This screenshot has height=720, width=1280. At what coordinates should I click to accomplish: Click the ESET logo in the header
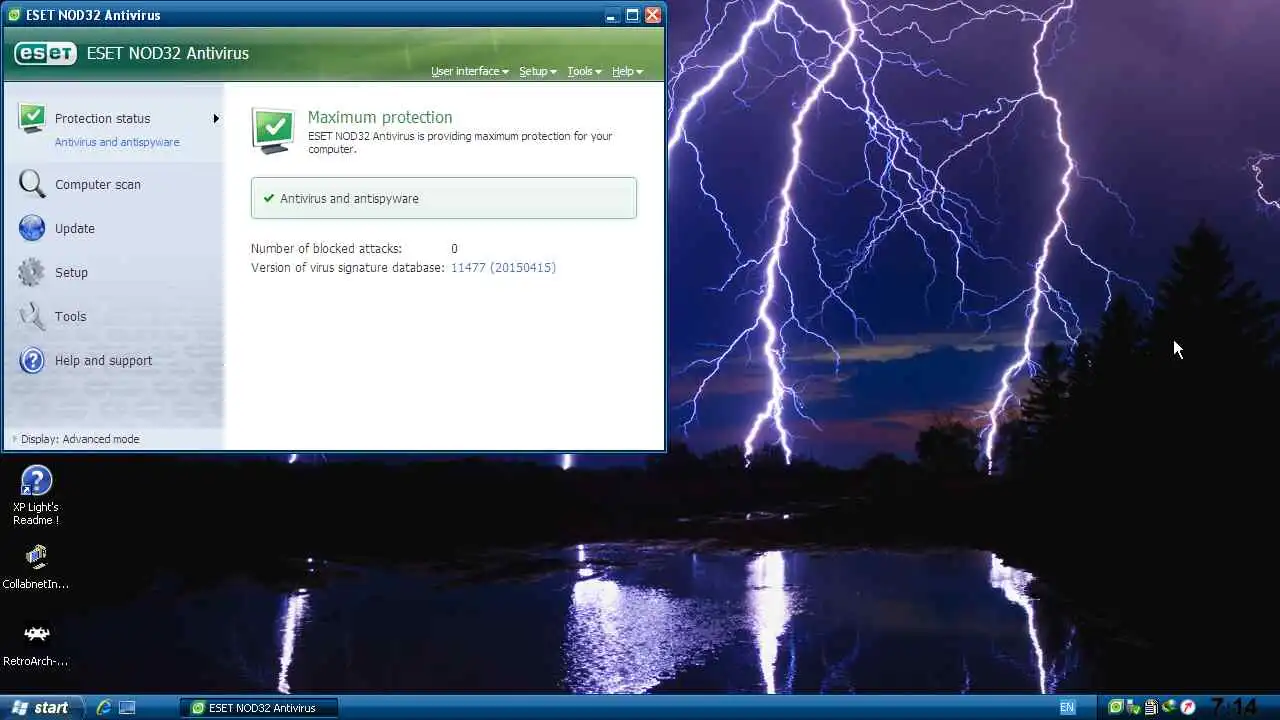(45, 53)
